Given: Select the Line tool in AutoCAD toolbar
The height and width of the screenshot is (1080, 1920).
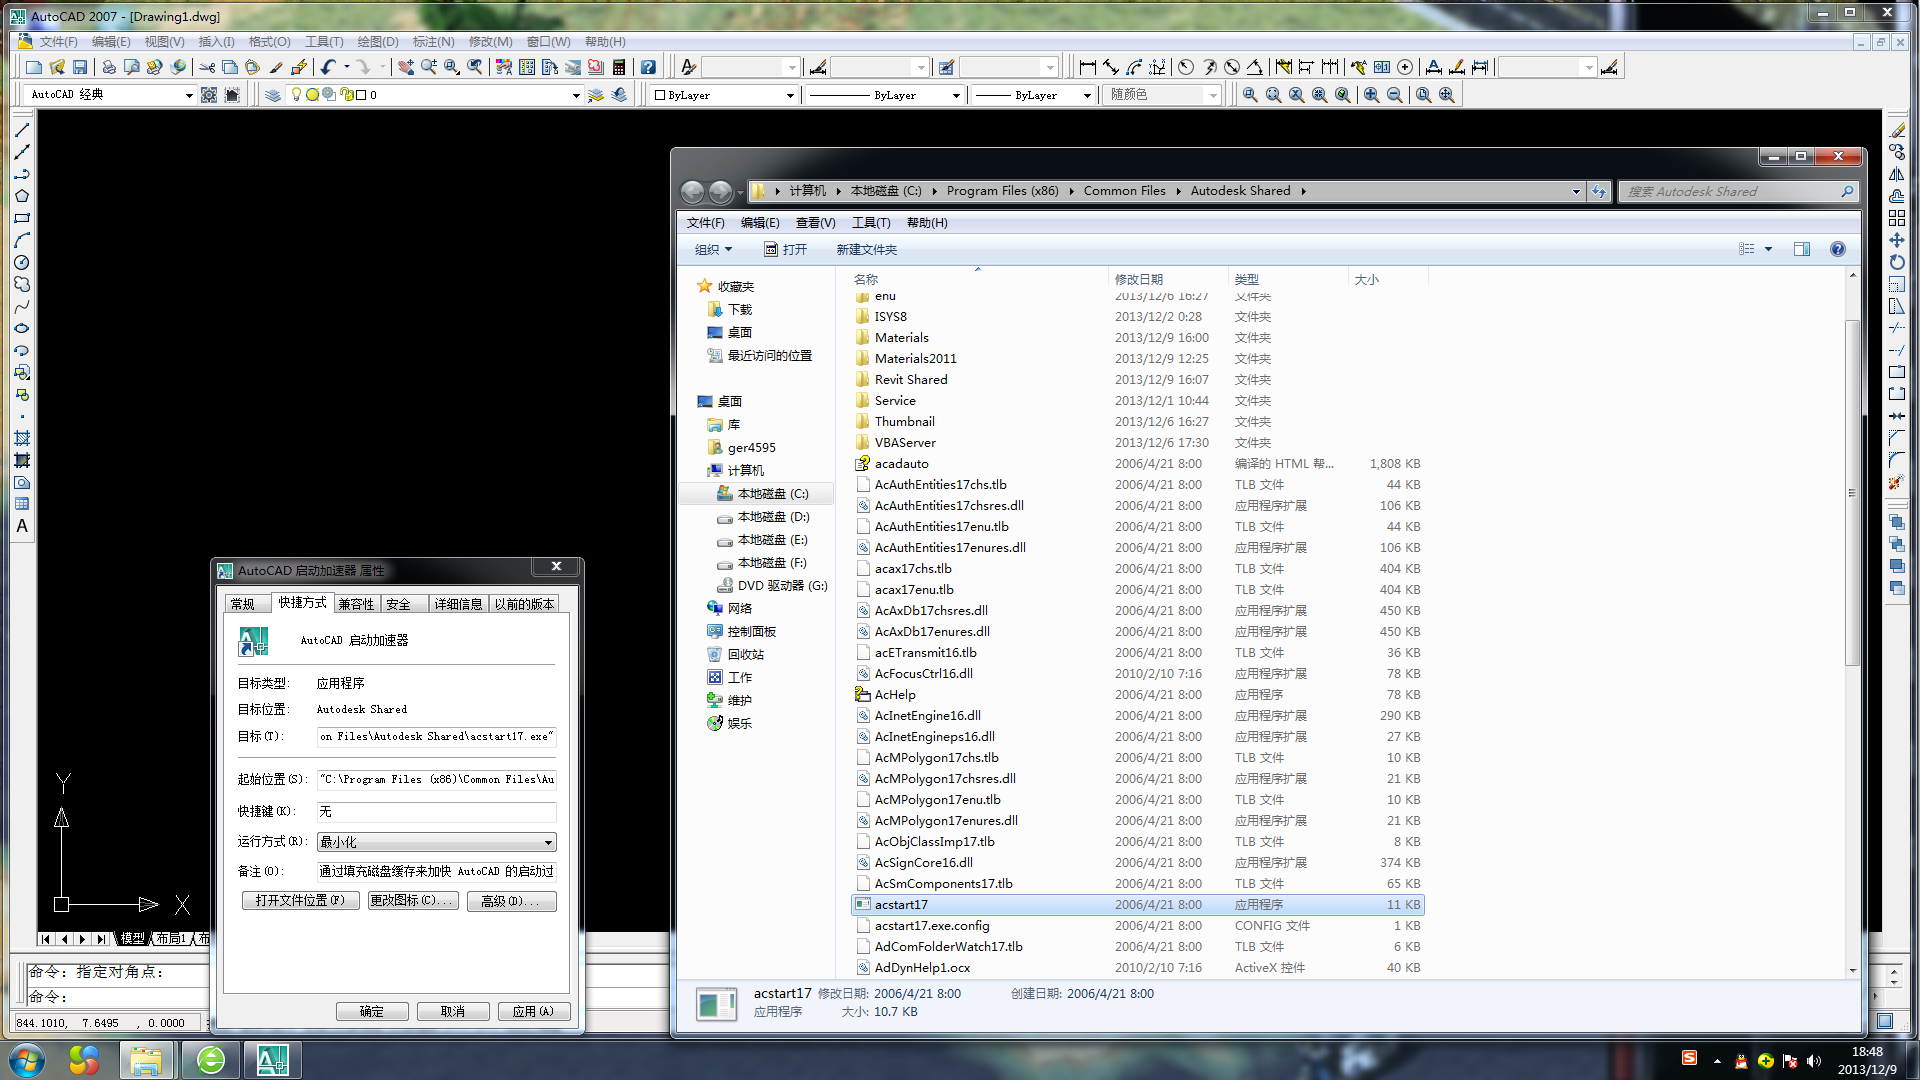Looking at the screenshot, I should pos(20,127).
